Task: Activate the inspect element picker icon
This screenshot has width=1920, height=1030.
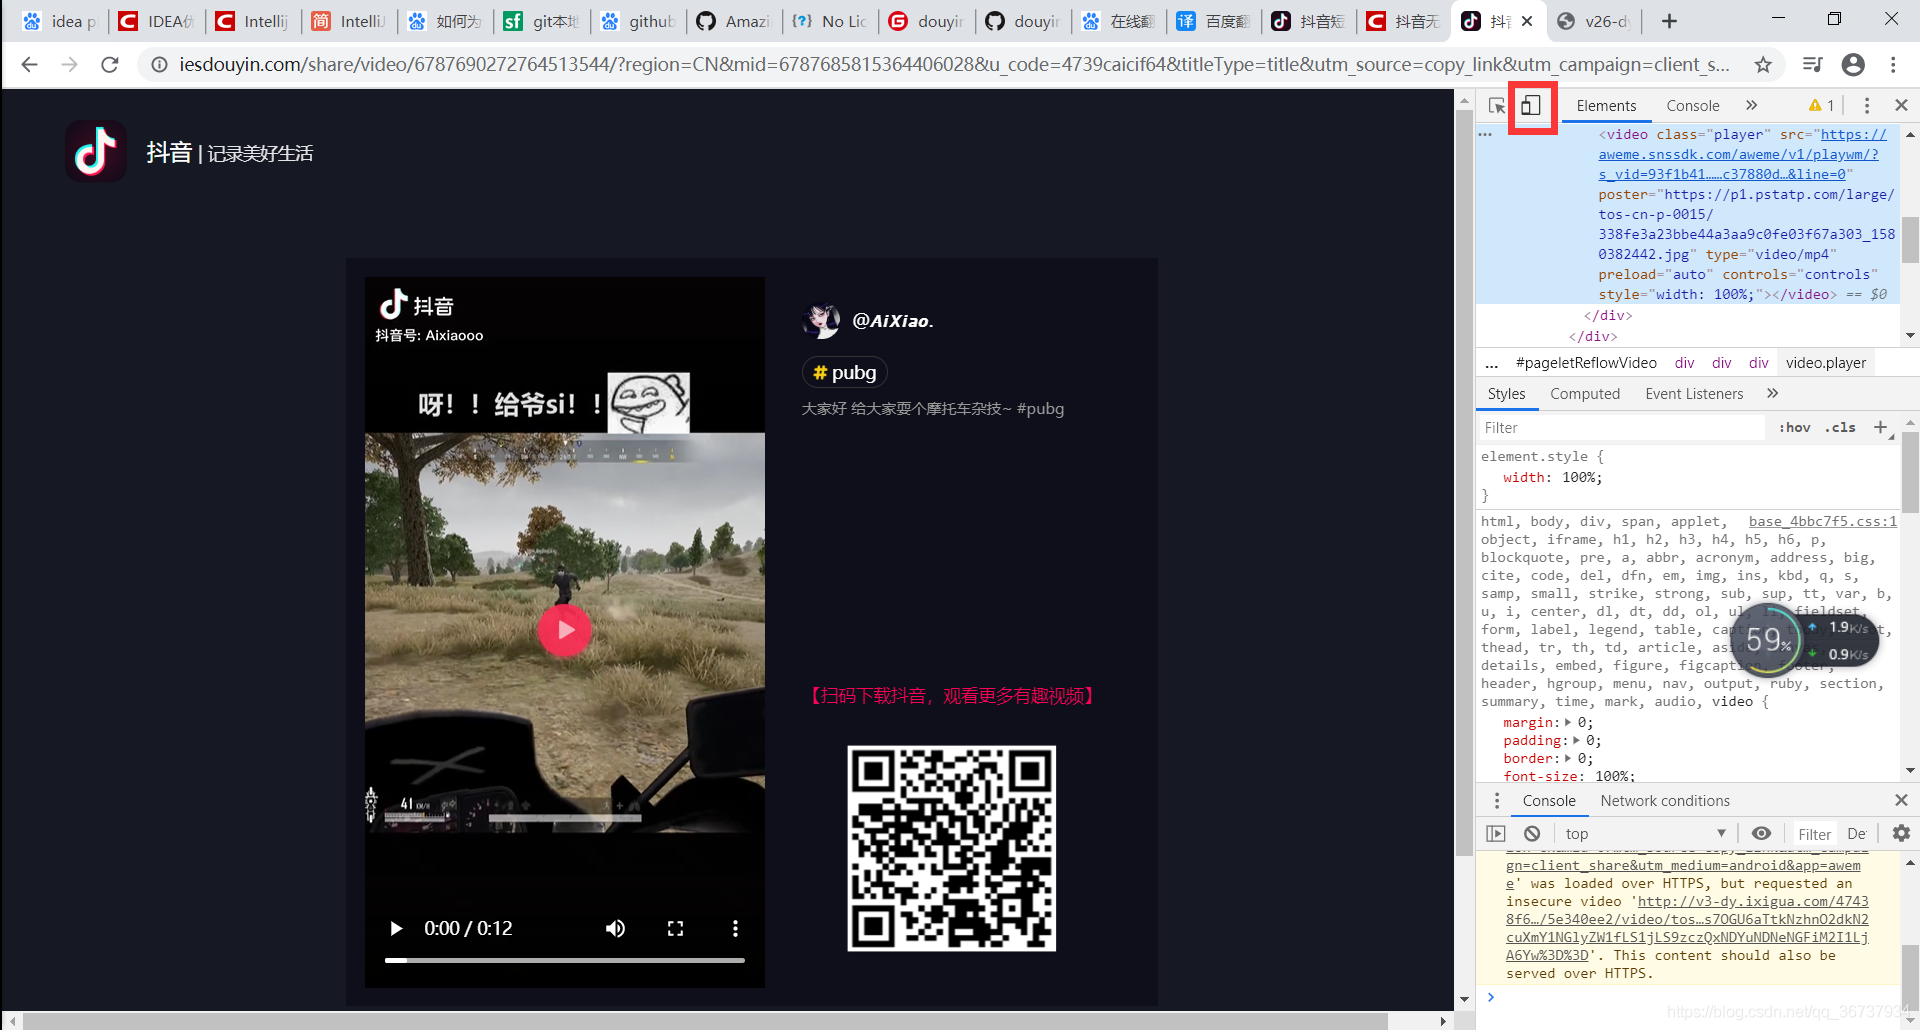Action: click(1497, 106)
